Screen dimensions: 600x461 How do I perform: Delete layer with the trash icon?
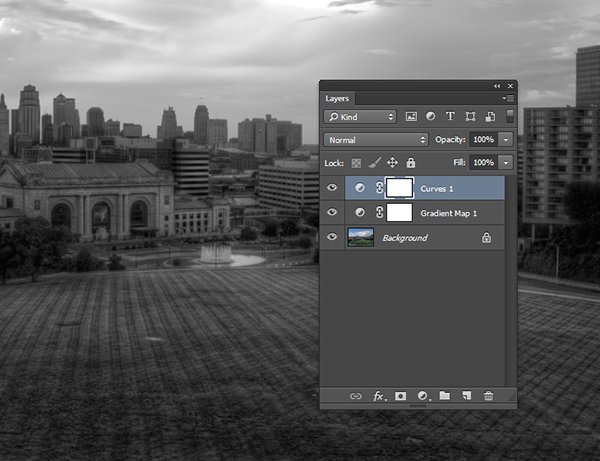[x=488, y=396]
